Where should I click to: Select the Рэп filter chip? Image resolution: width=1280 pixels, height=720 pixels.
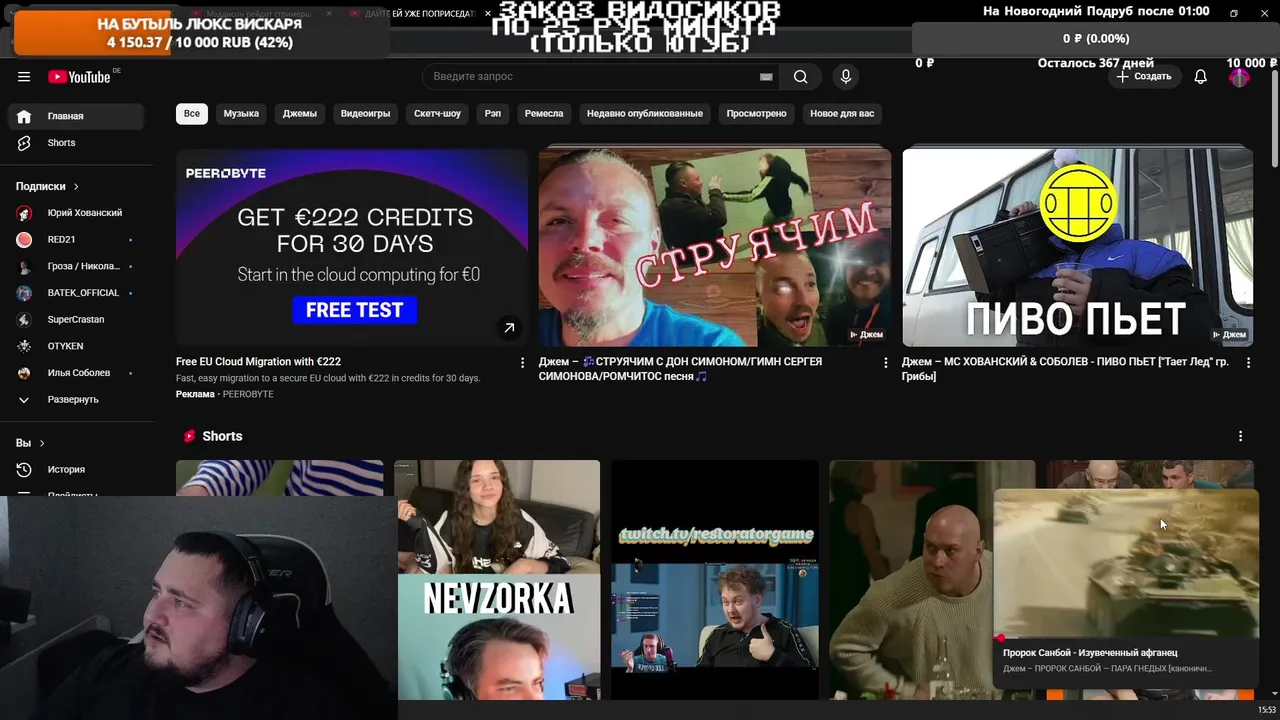493,113
